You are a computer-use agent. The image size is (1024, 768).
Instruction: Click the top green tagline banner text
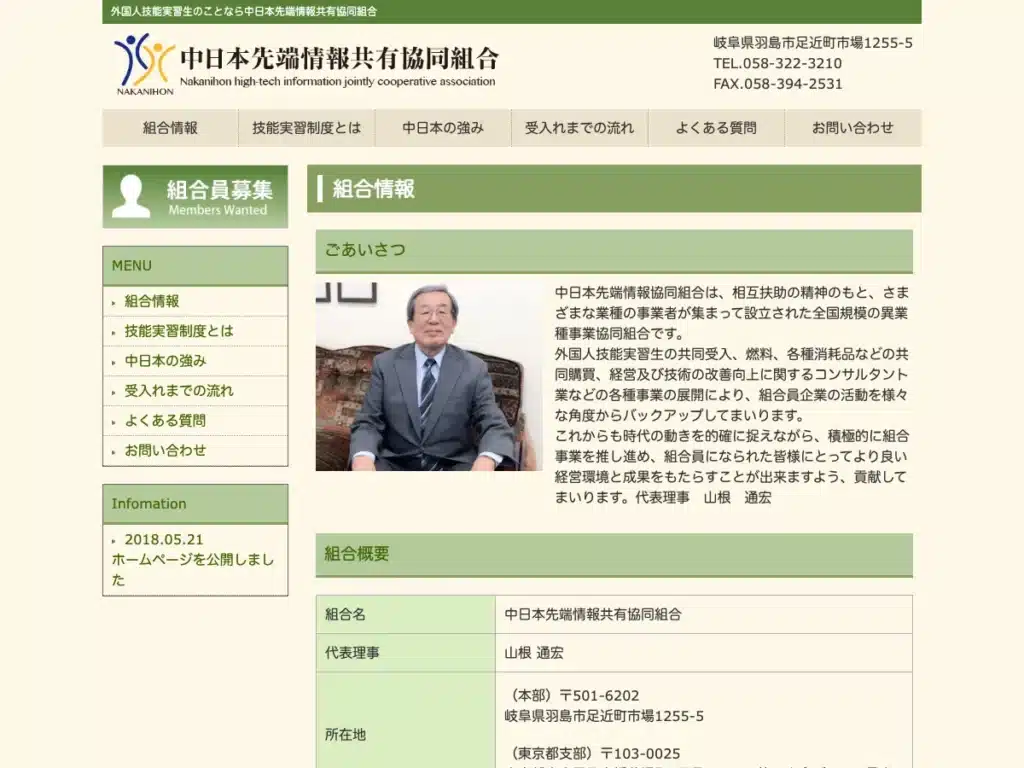click(x=244, y=11)
